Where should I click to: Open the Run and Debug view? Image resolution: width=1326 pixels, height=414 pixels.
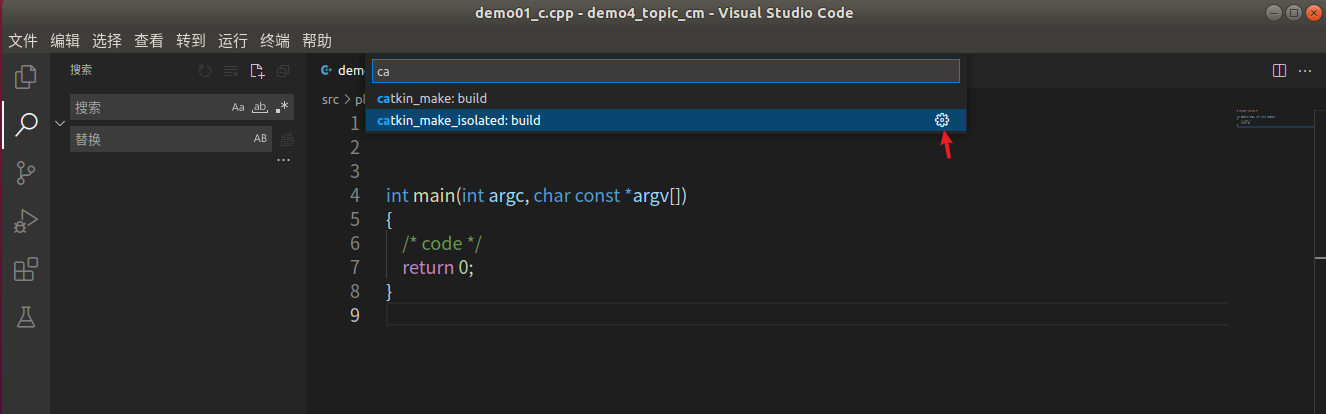pyautogui.click(x=26, y=221)
